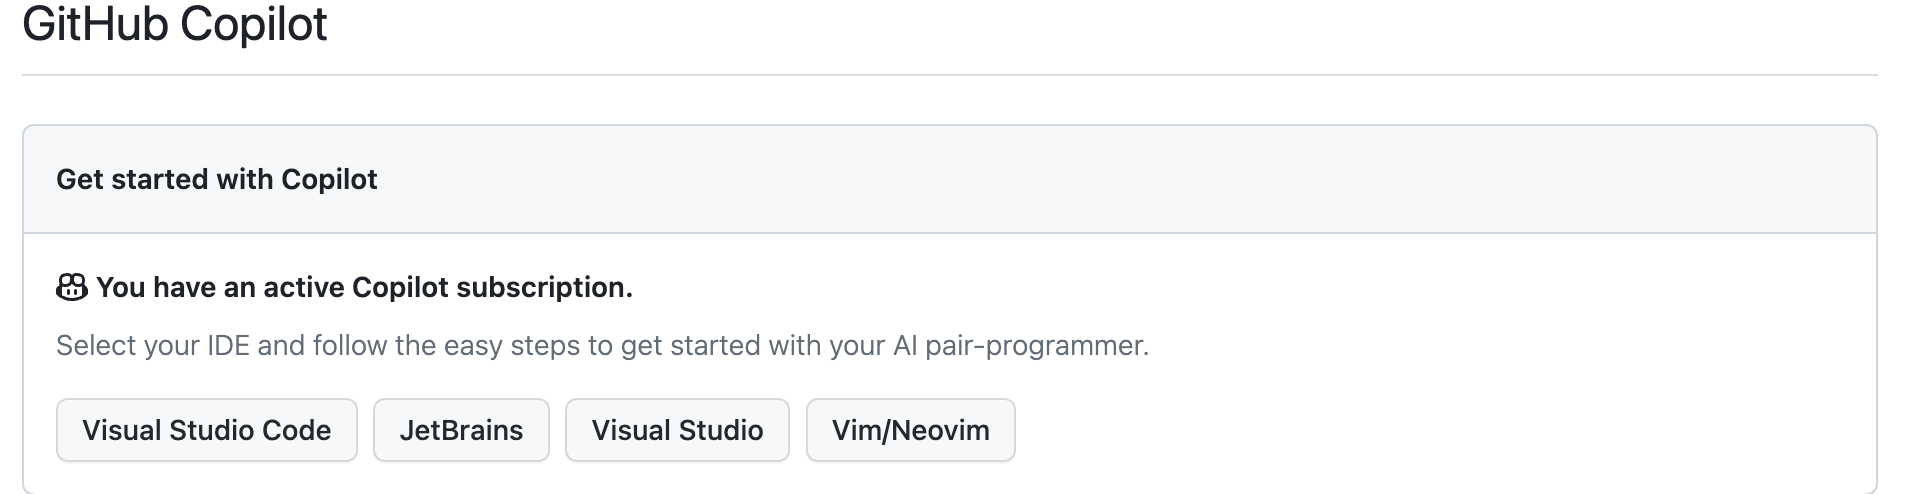Select Vim/Neovim from the IDE choices
The height and width of the screenshot is (494, 1928).
[910, 430]
